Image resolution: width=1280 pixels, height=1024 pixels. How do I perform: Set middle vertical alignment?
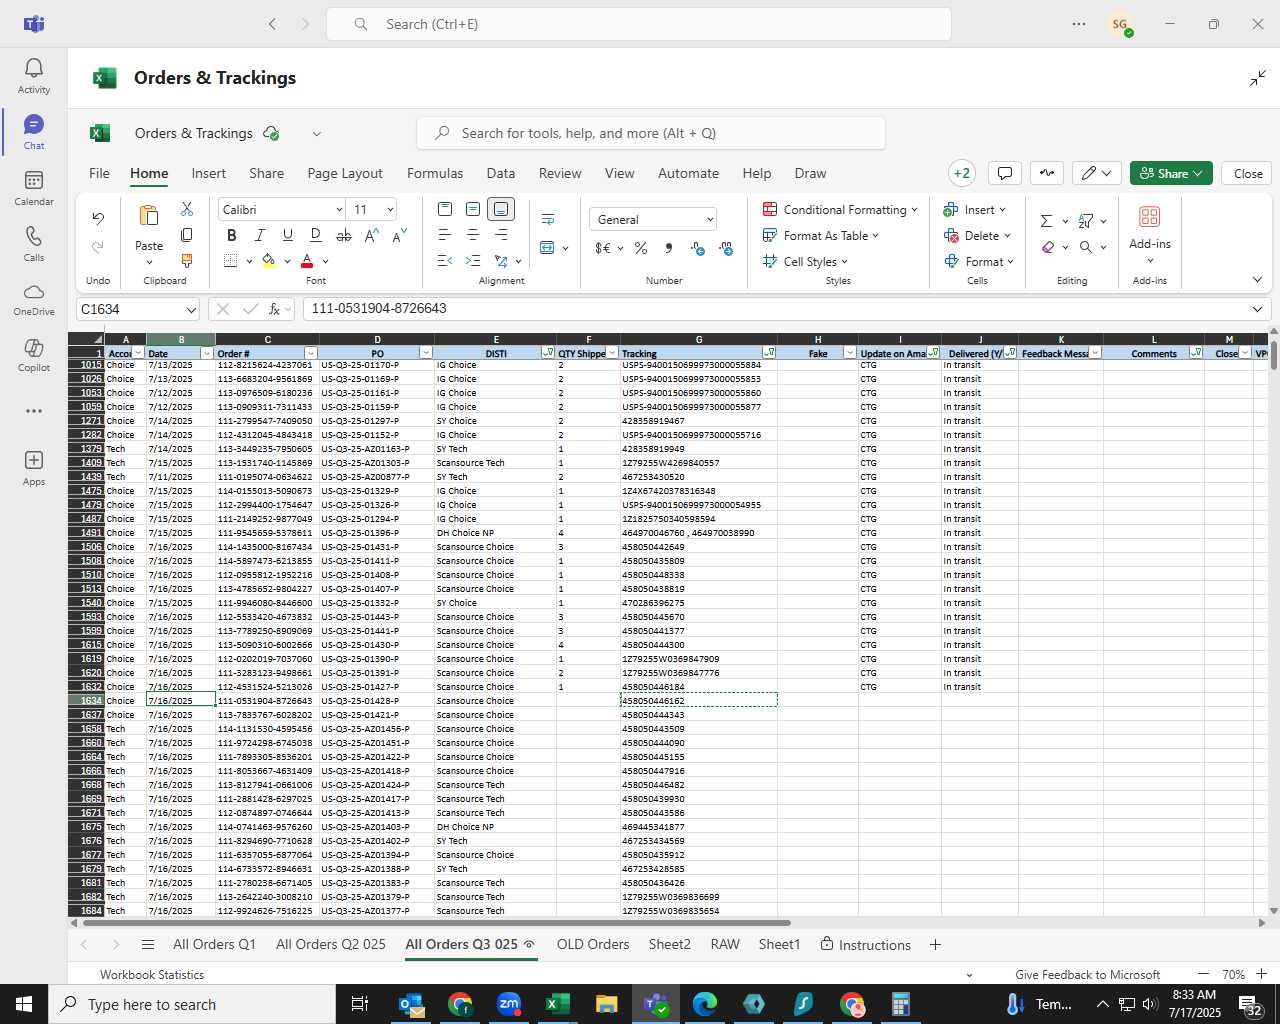(x=473, y=209)
